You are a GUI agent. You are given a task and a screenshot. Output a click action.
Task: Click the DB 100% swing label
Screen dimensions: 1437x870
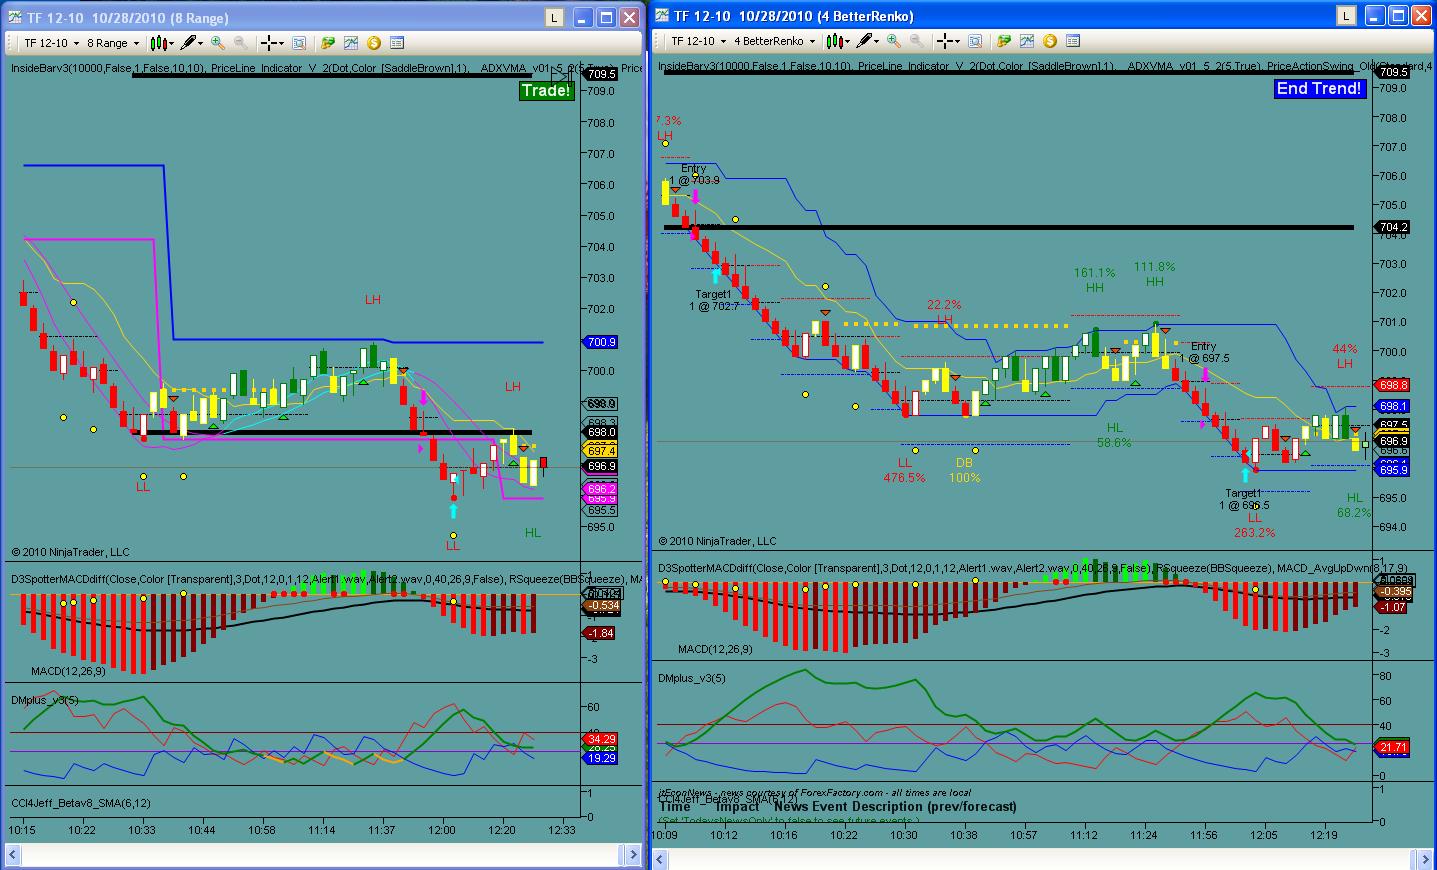pos(964,470)
